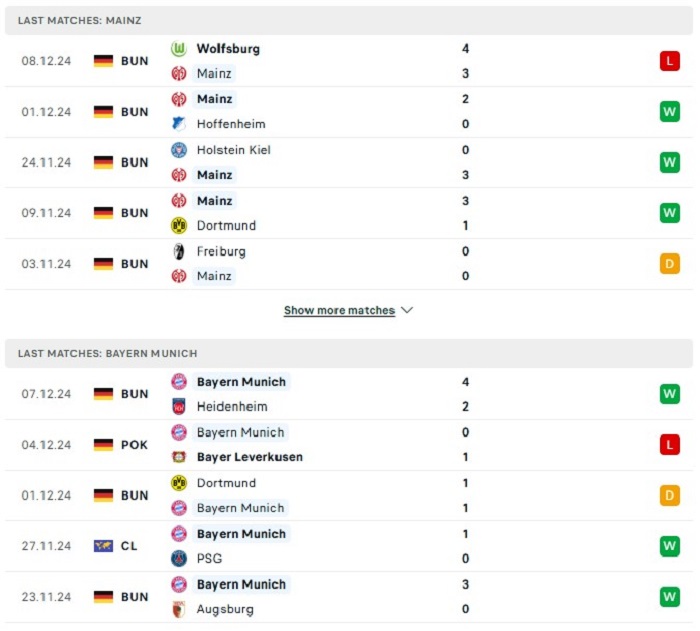Open the Show more matches link
This screenshot has height=631, width=700.
pyautogui.click(x=339, y=310)
